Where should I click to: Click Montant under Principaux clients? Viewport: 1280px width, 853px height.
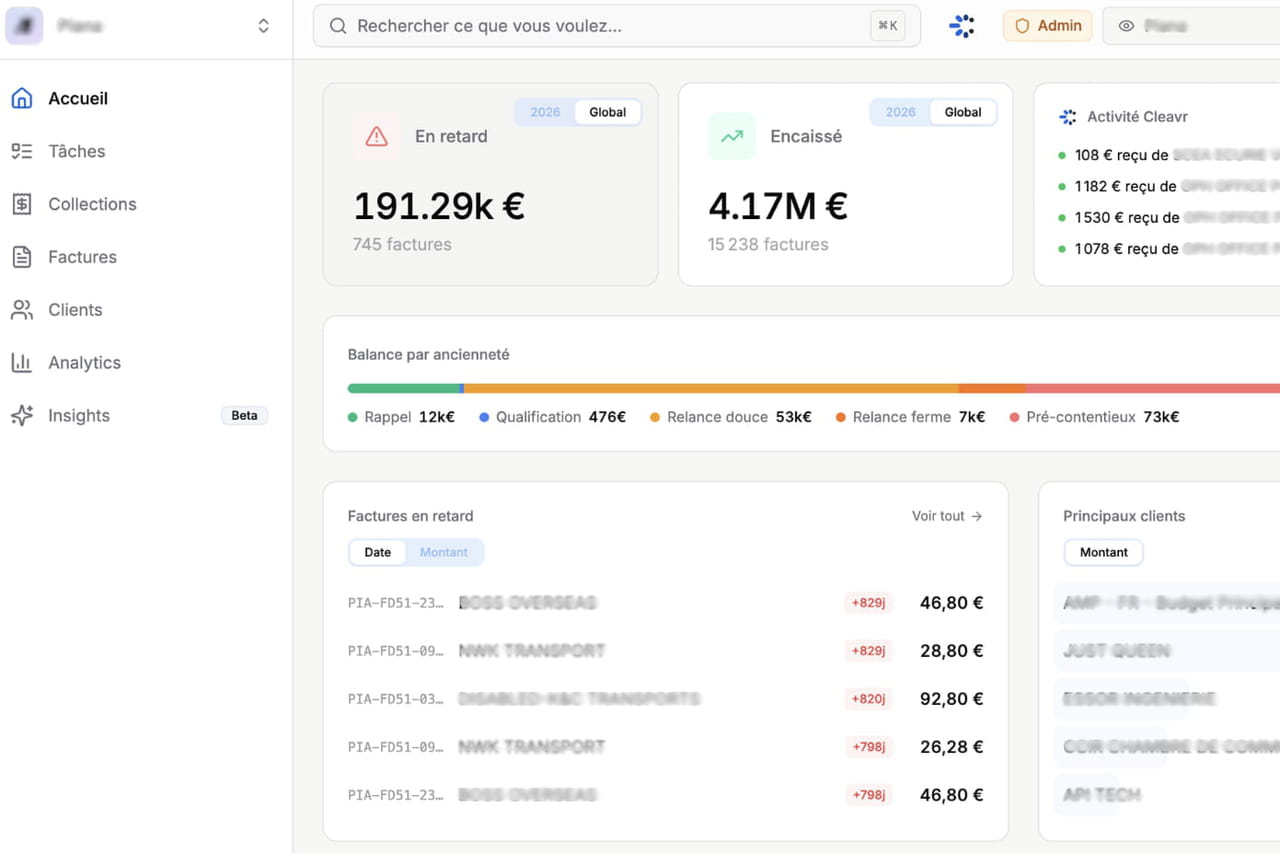tap(1103, 552)
